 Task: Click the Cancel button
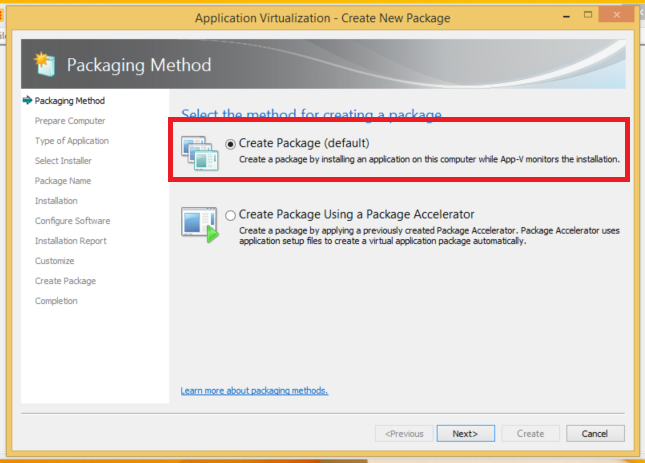pyautogui.click(x=595, y=433)
